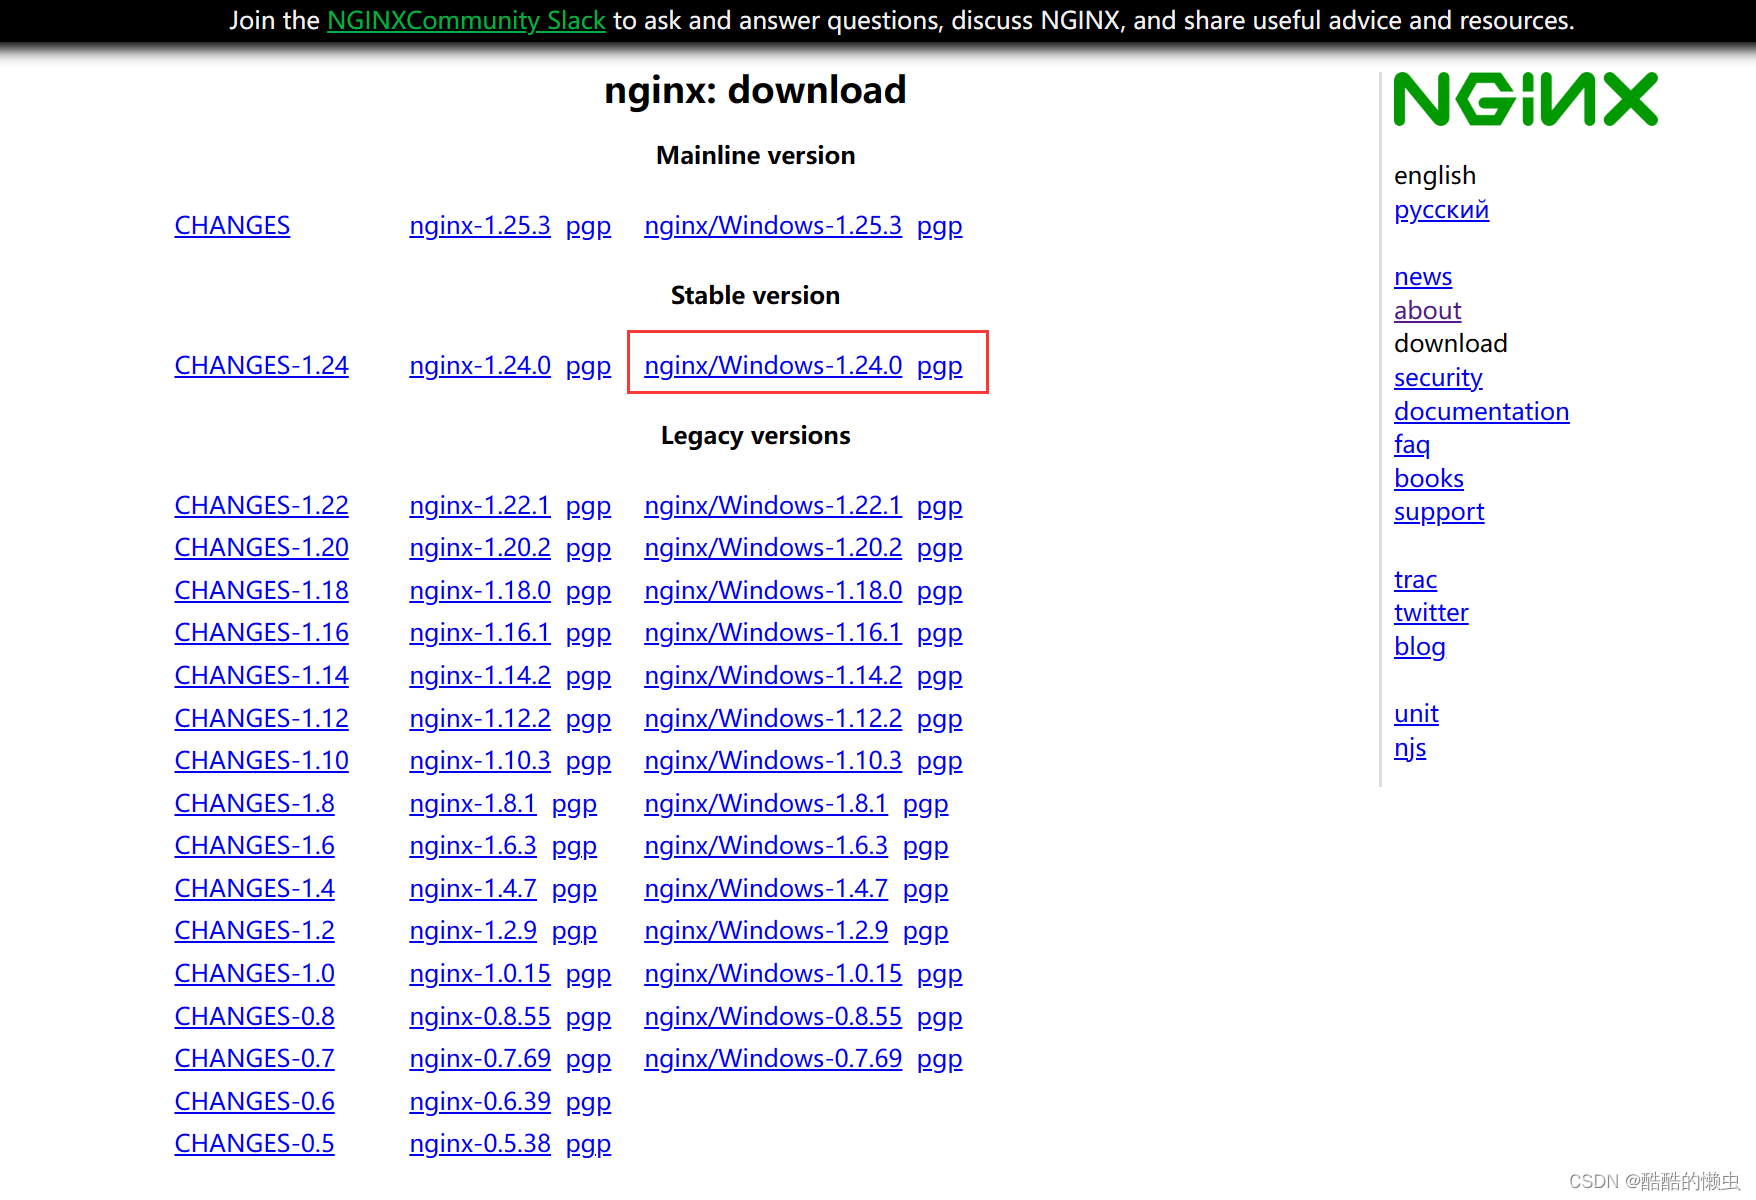Download nginx/Windows-1.20.2
The height and width of the screenshot is (1200, 1756).
pos(773,548)
